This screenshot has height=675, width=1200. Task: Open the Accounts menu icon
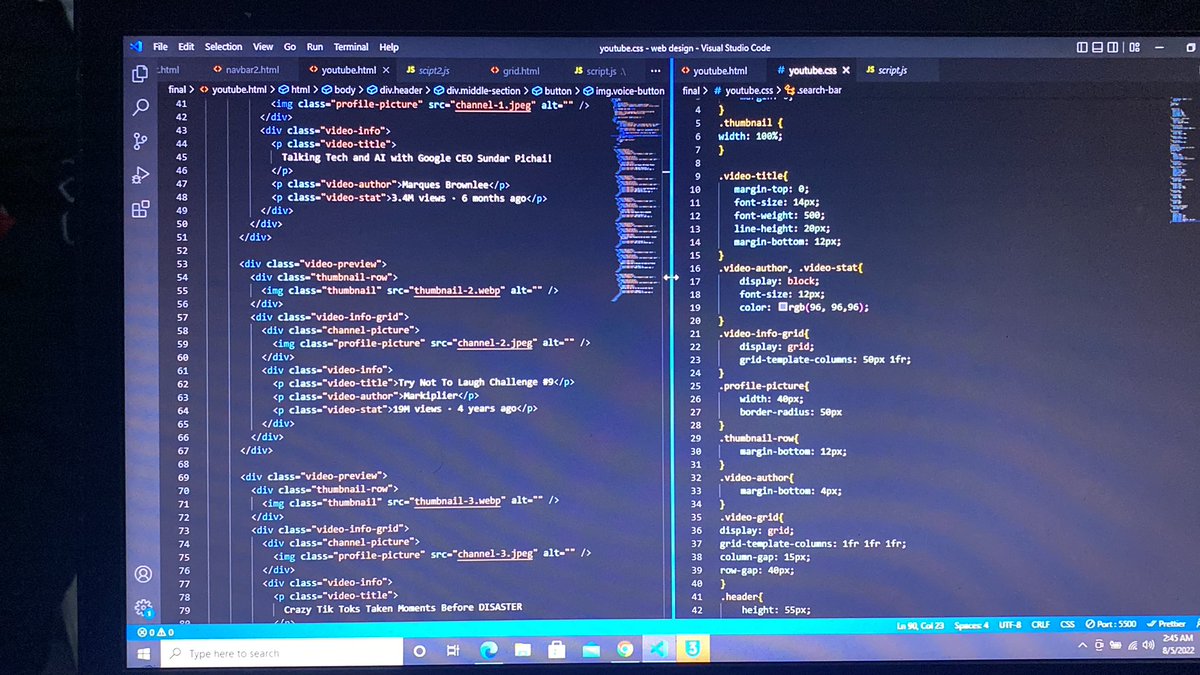(143, 574)
